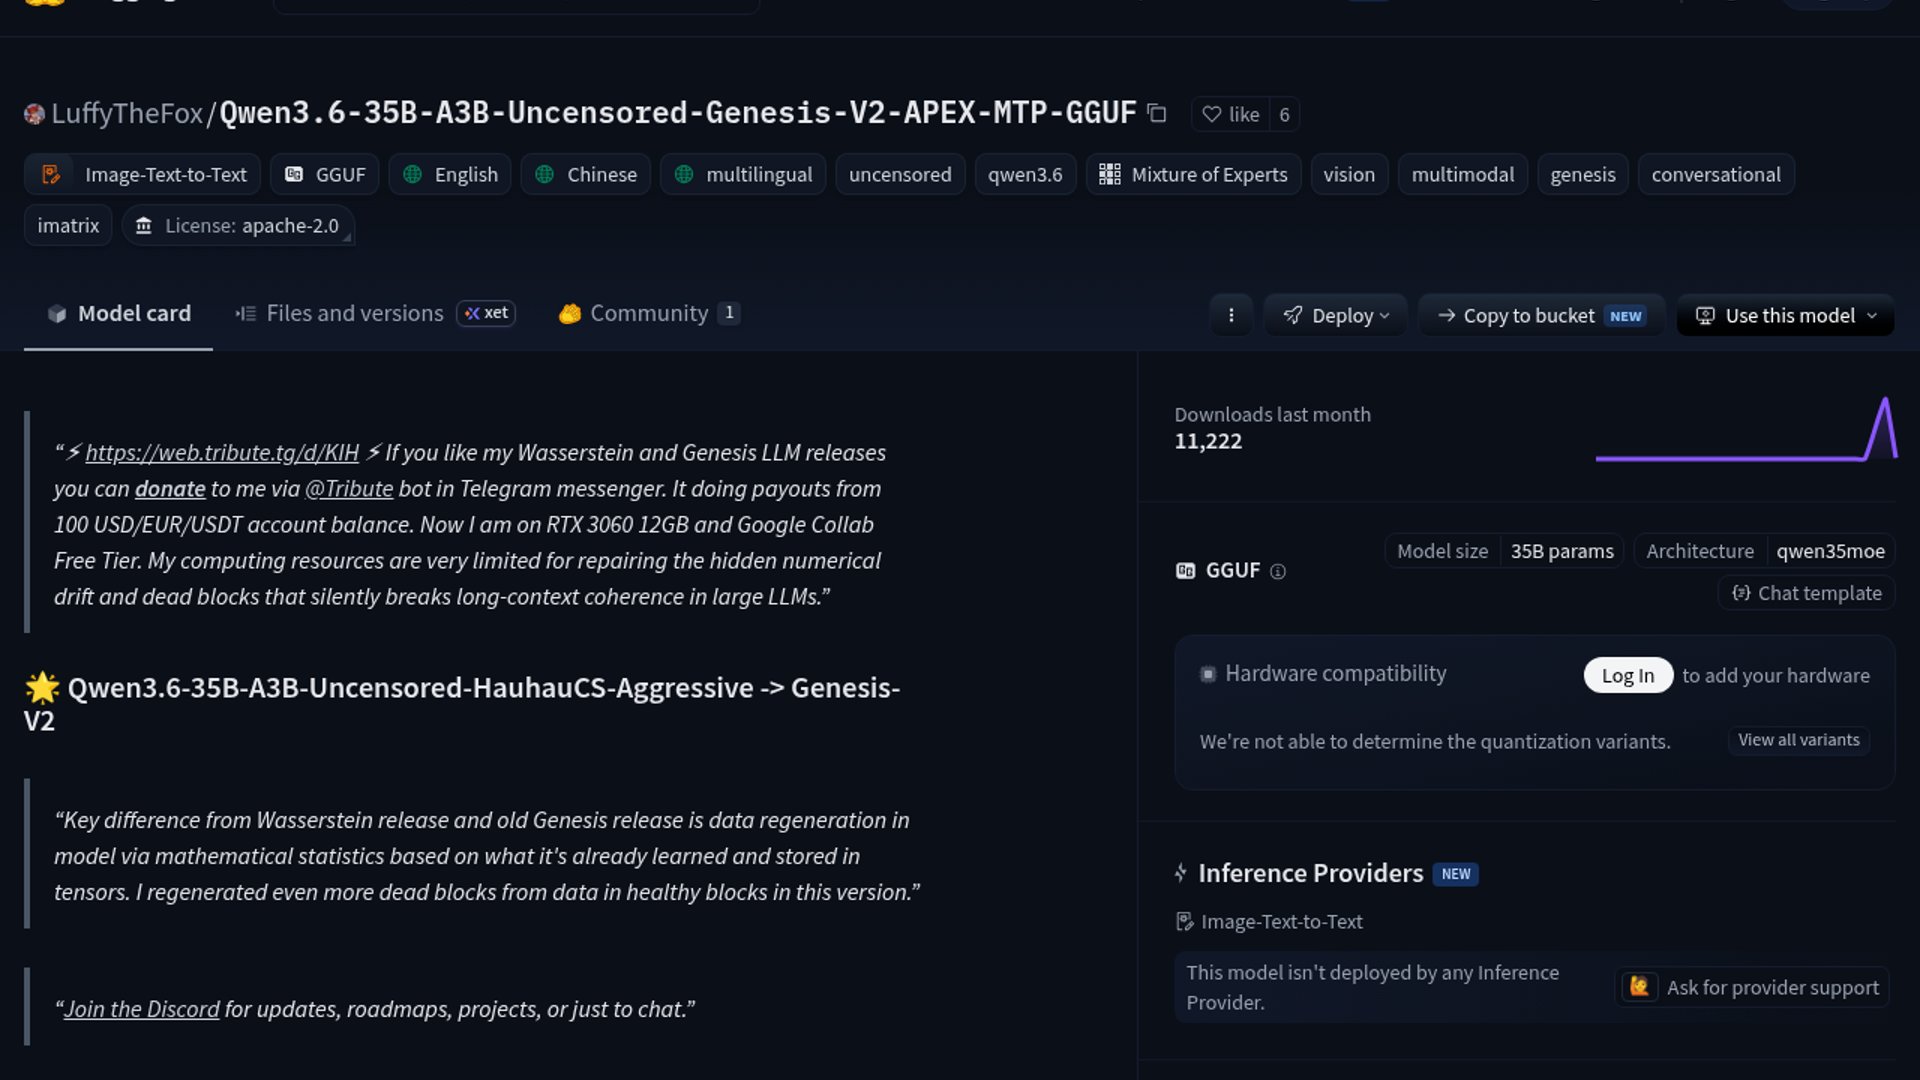The image size is (1920, 1080).
Task: Click the vision tag
Action: [x=1349, y=174]
